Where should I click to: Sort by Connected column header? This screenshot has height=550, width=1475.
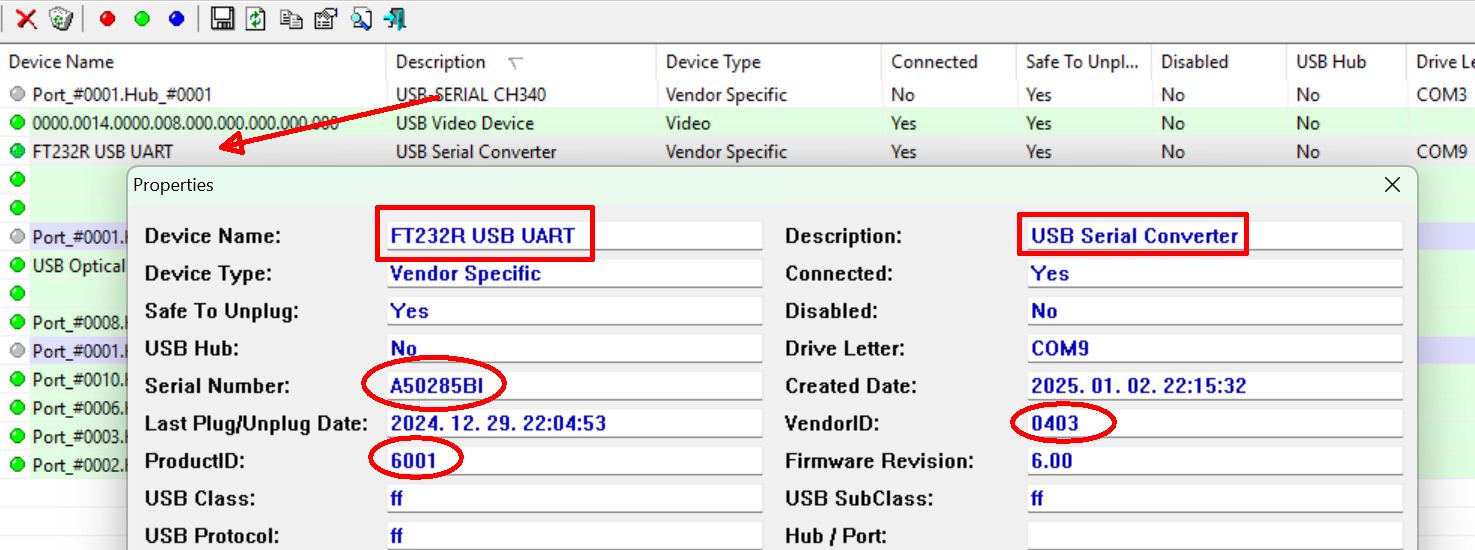click(948, 62)
